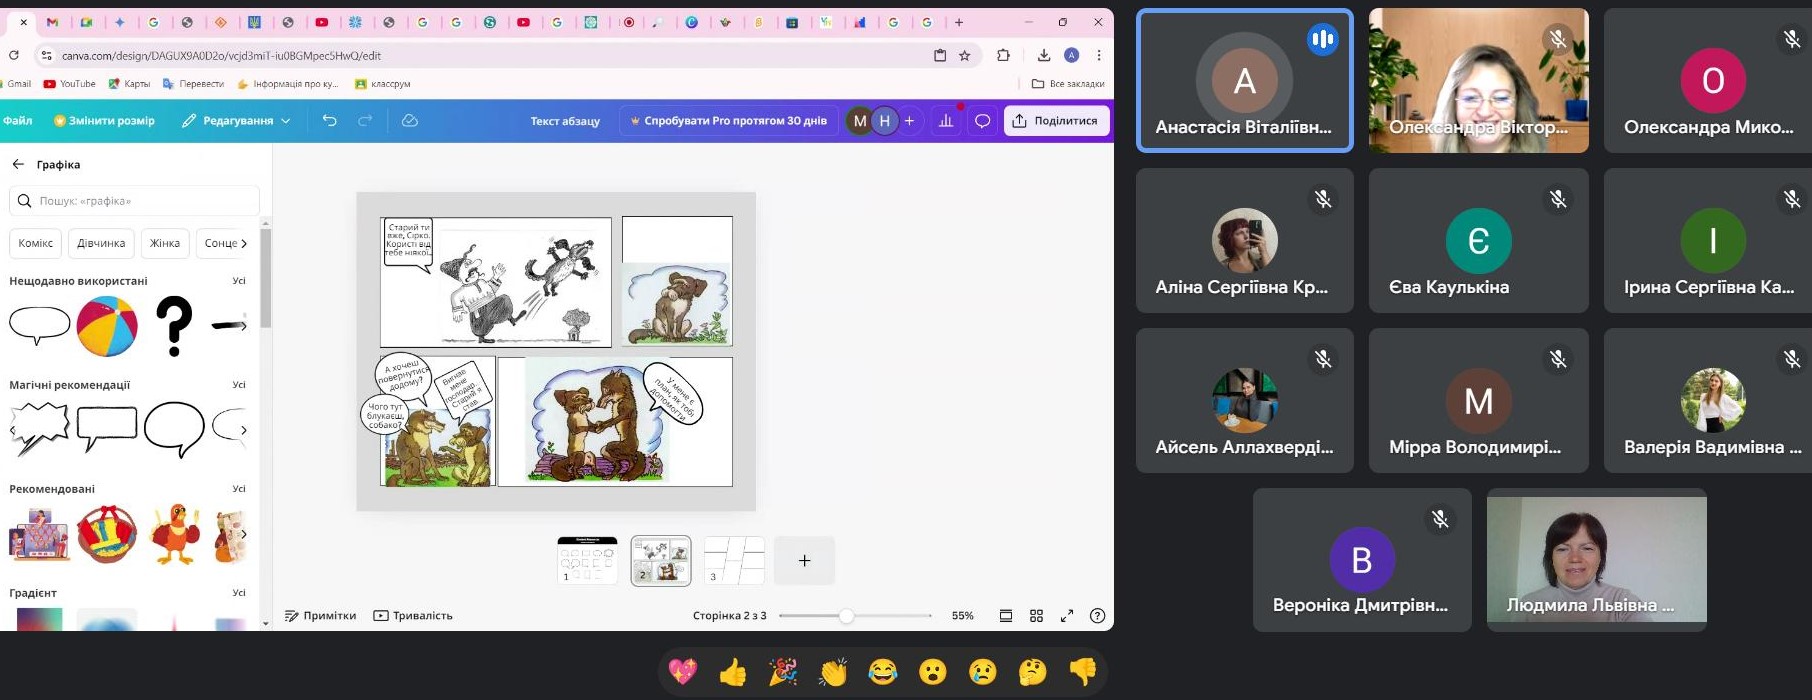
Task: Click the help question mark icon
Action: coord(1097,616)
